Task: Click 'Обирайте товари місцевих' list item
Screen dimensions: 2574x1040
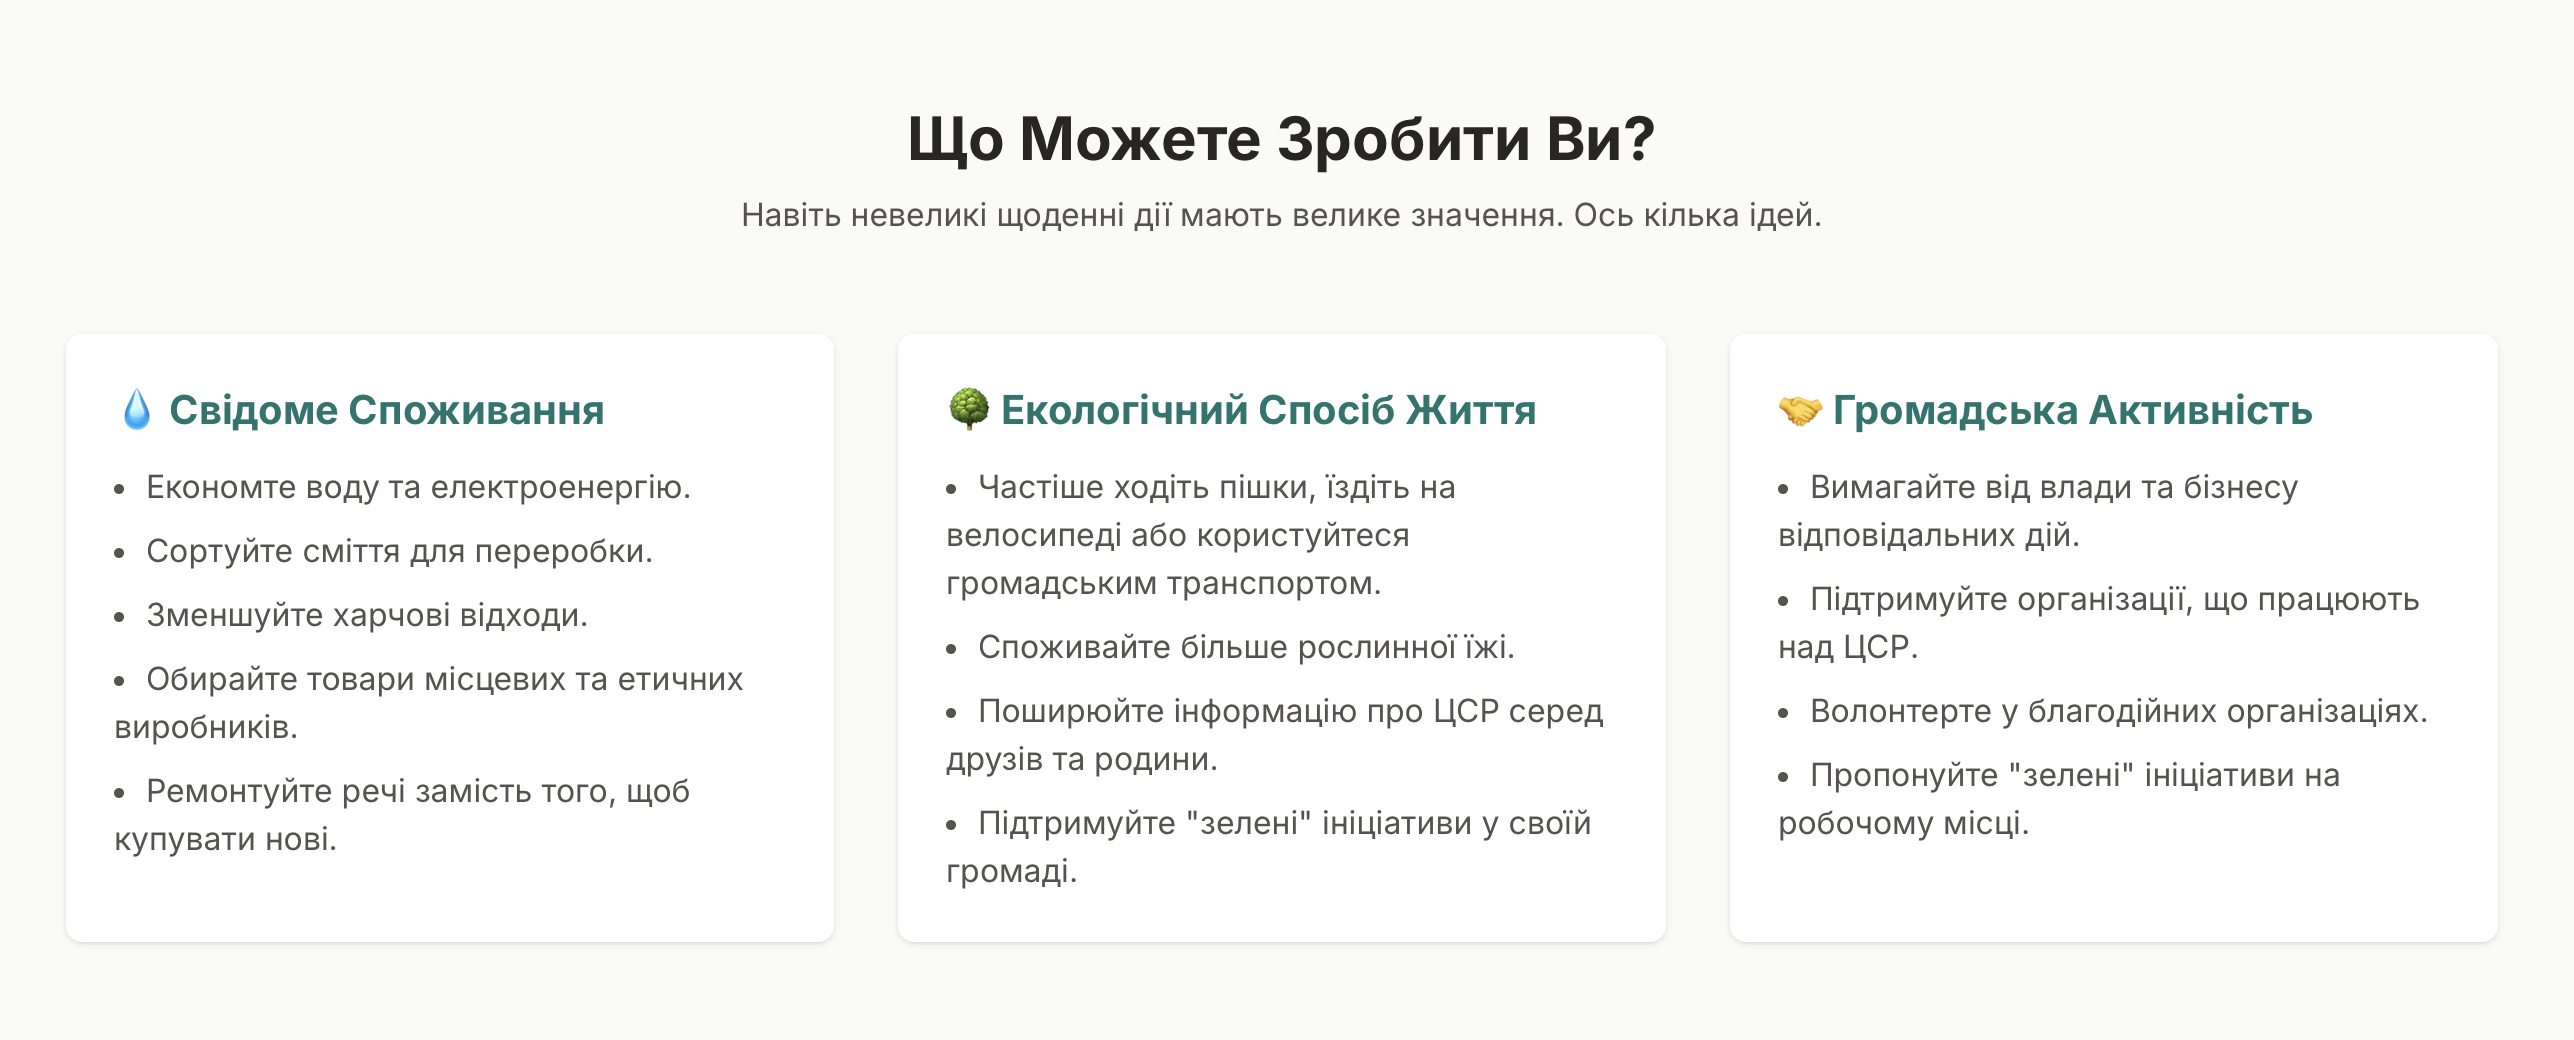Action: click(x=429, y=703)
